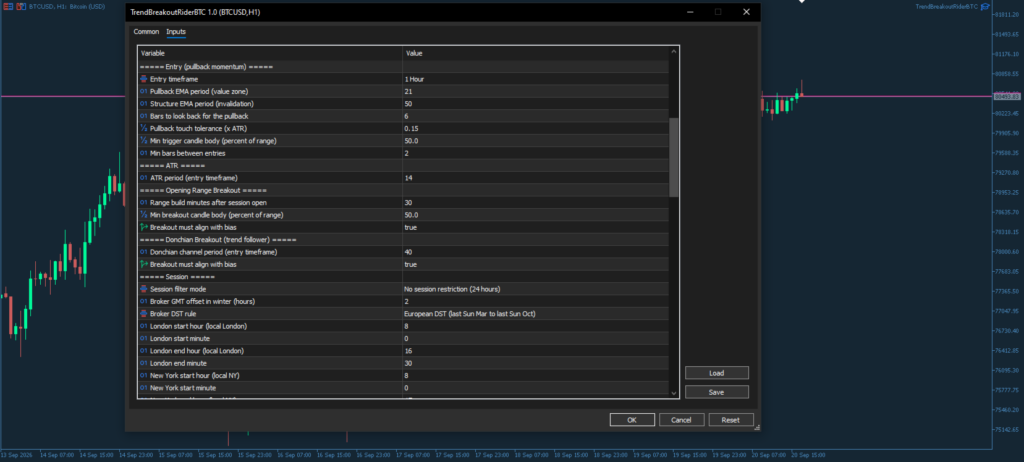Click the integer icon beside London start hour

pyautogui.click(x=144, y=326)
